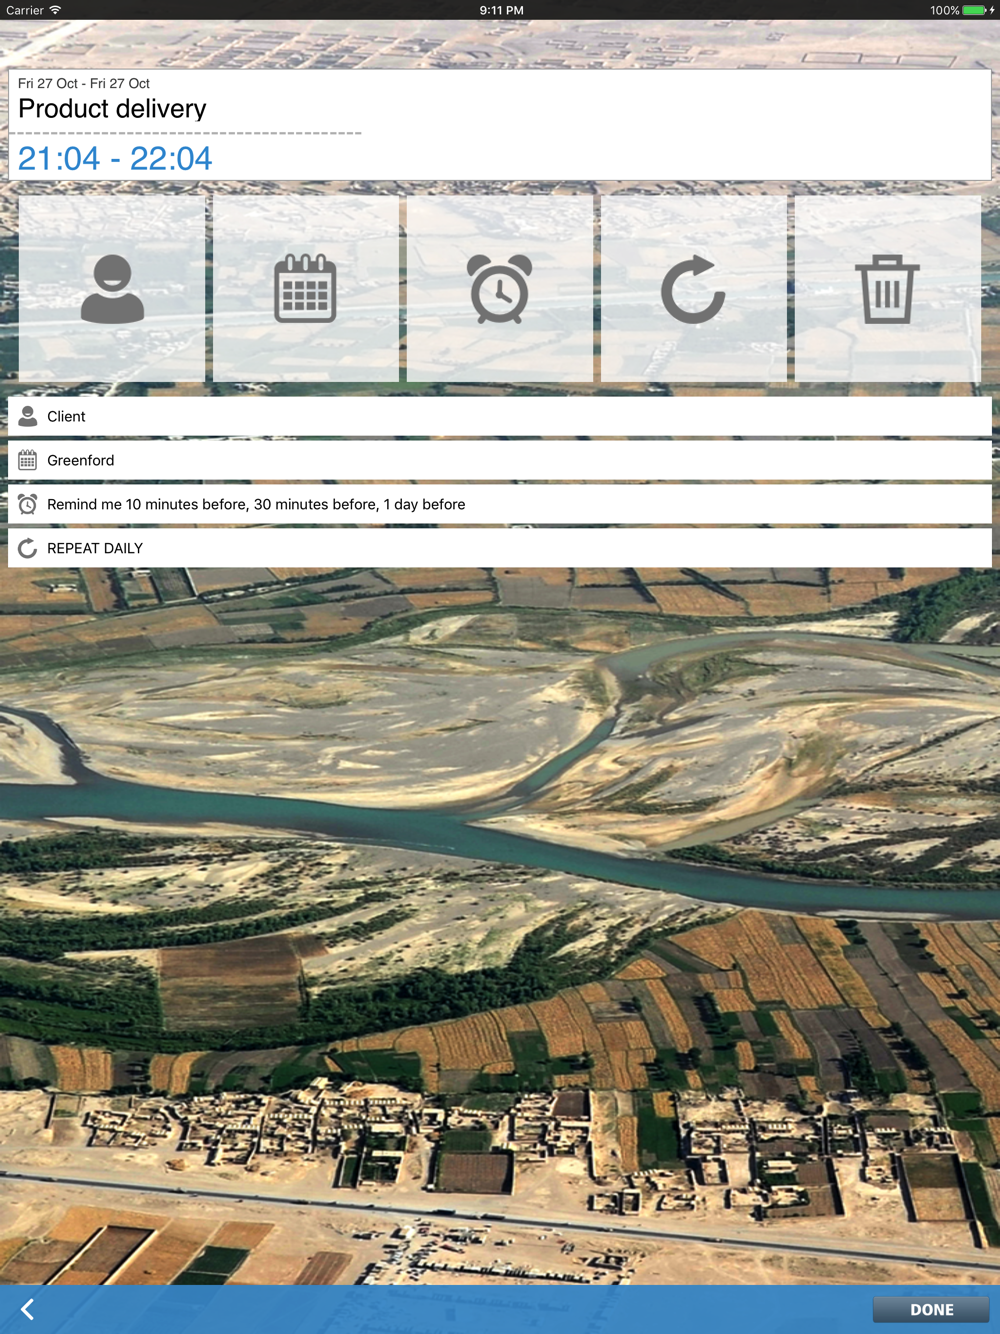Tap the large alarm clock reminder tile
The image size is (1000, 1334).
(x=500, y=289)
